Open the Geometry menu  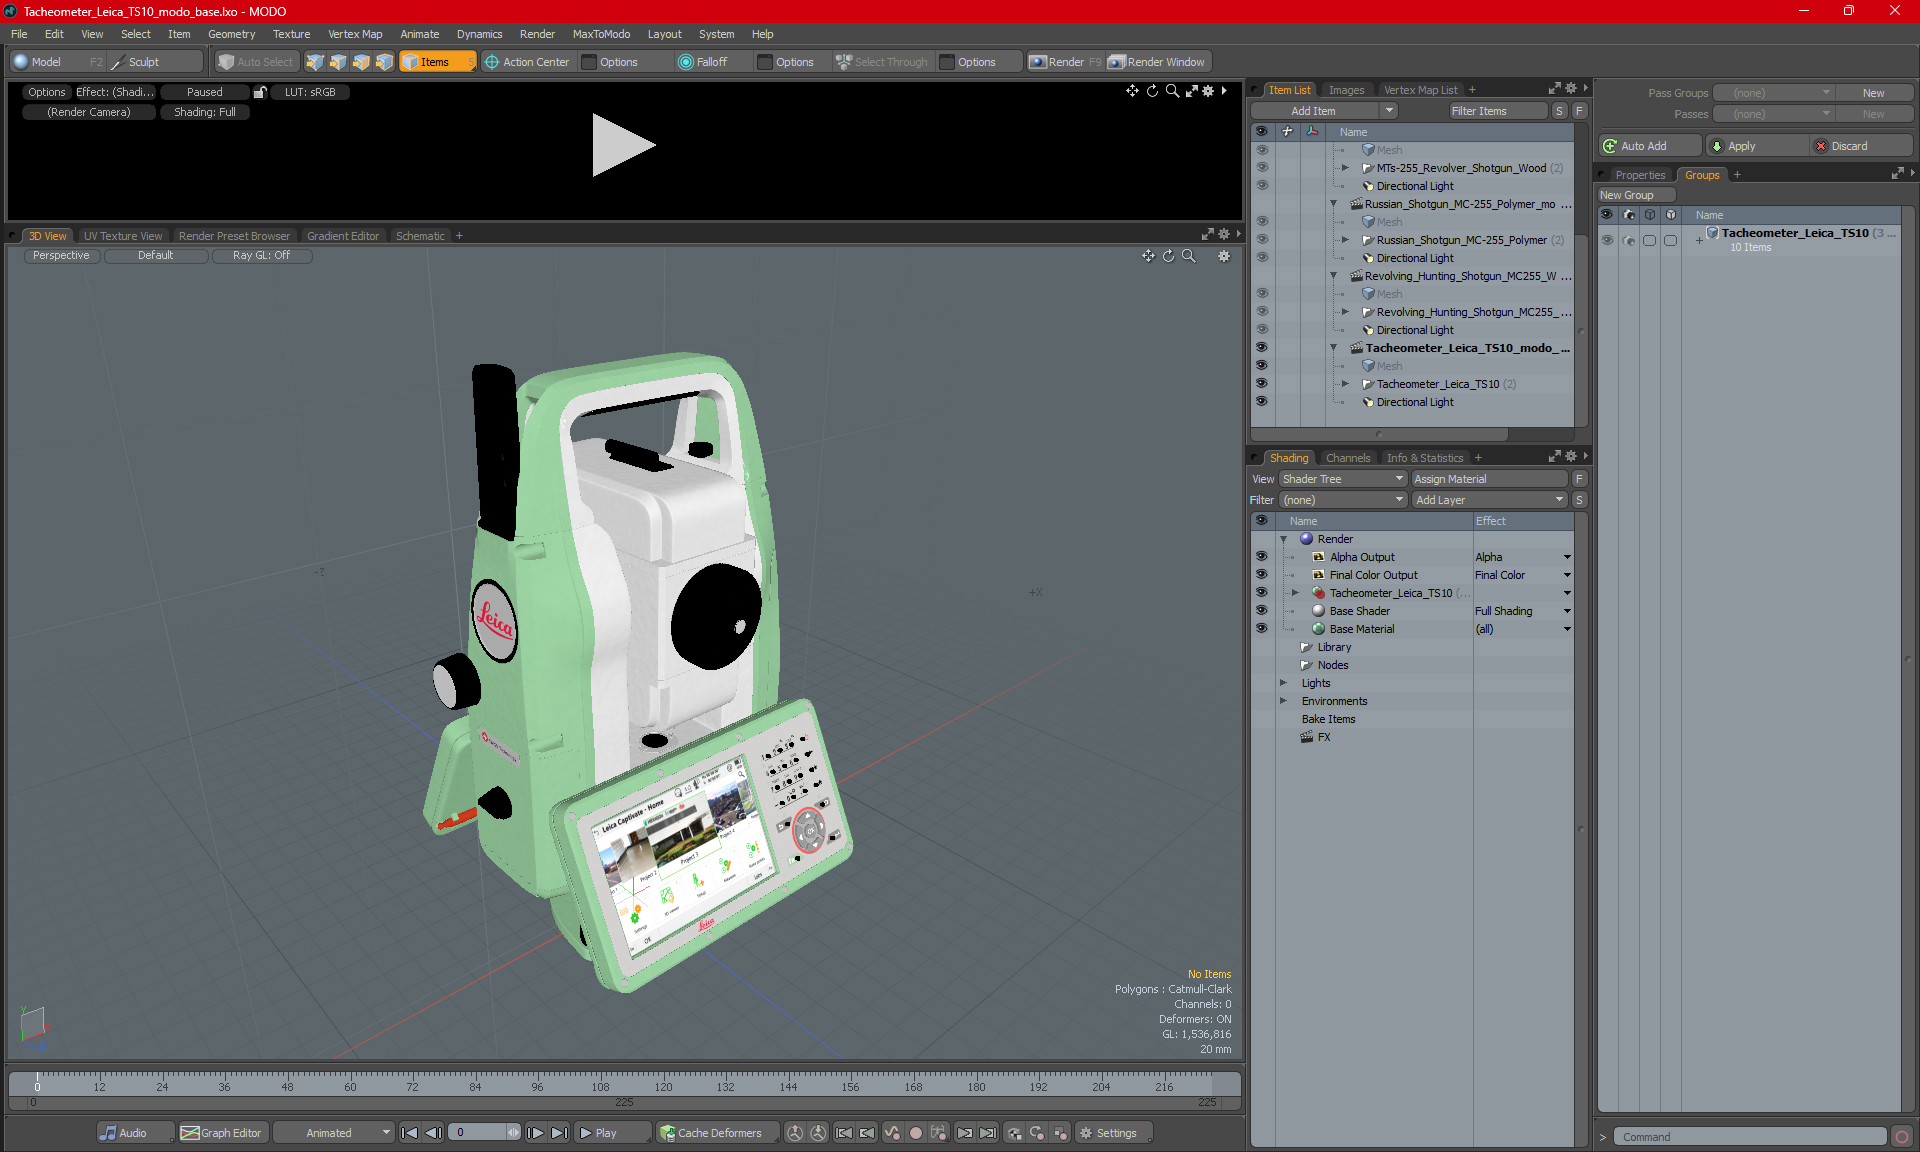[x=231, y=34]
